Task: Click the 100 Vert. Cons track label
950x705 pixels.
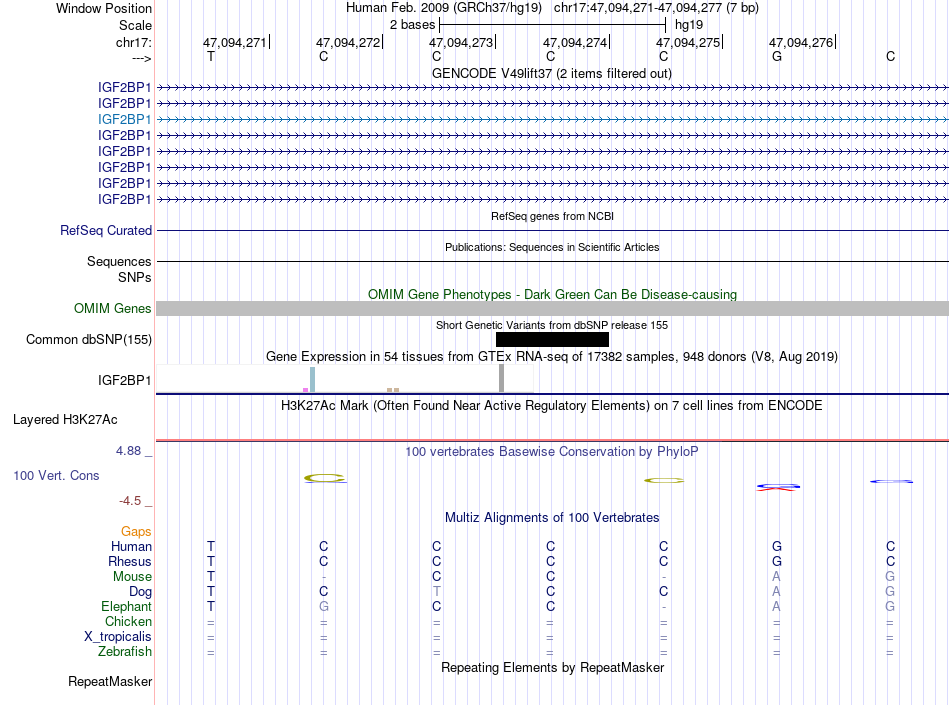Action: tap(56, 475)
